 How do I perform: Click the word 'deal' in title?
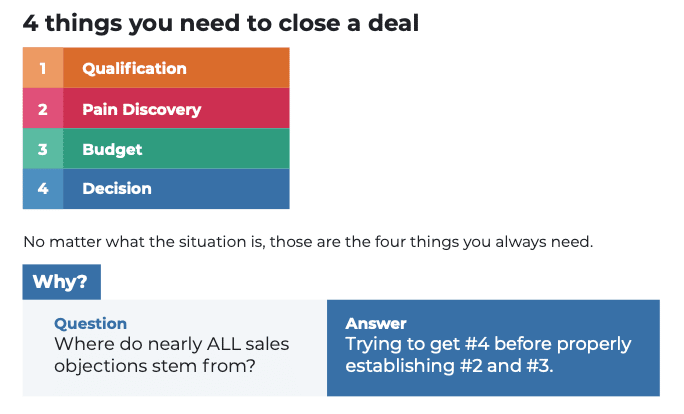[x=393, y=23]
